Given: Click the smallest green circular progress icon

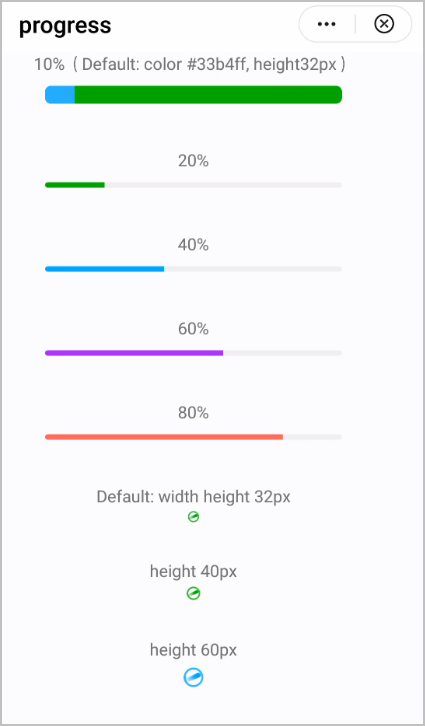Looking at the screenshot, I should pos(194,517).
